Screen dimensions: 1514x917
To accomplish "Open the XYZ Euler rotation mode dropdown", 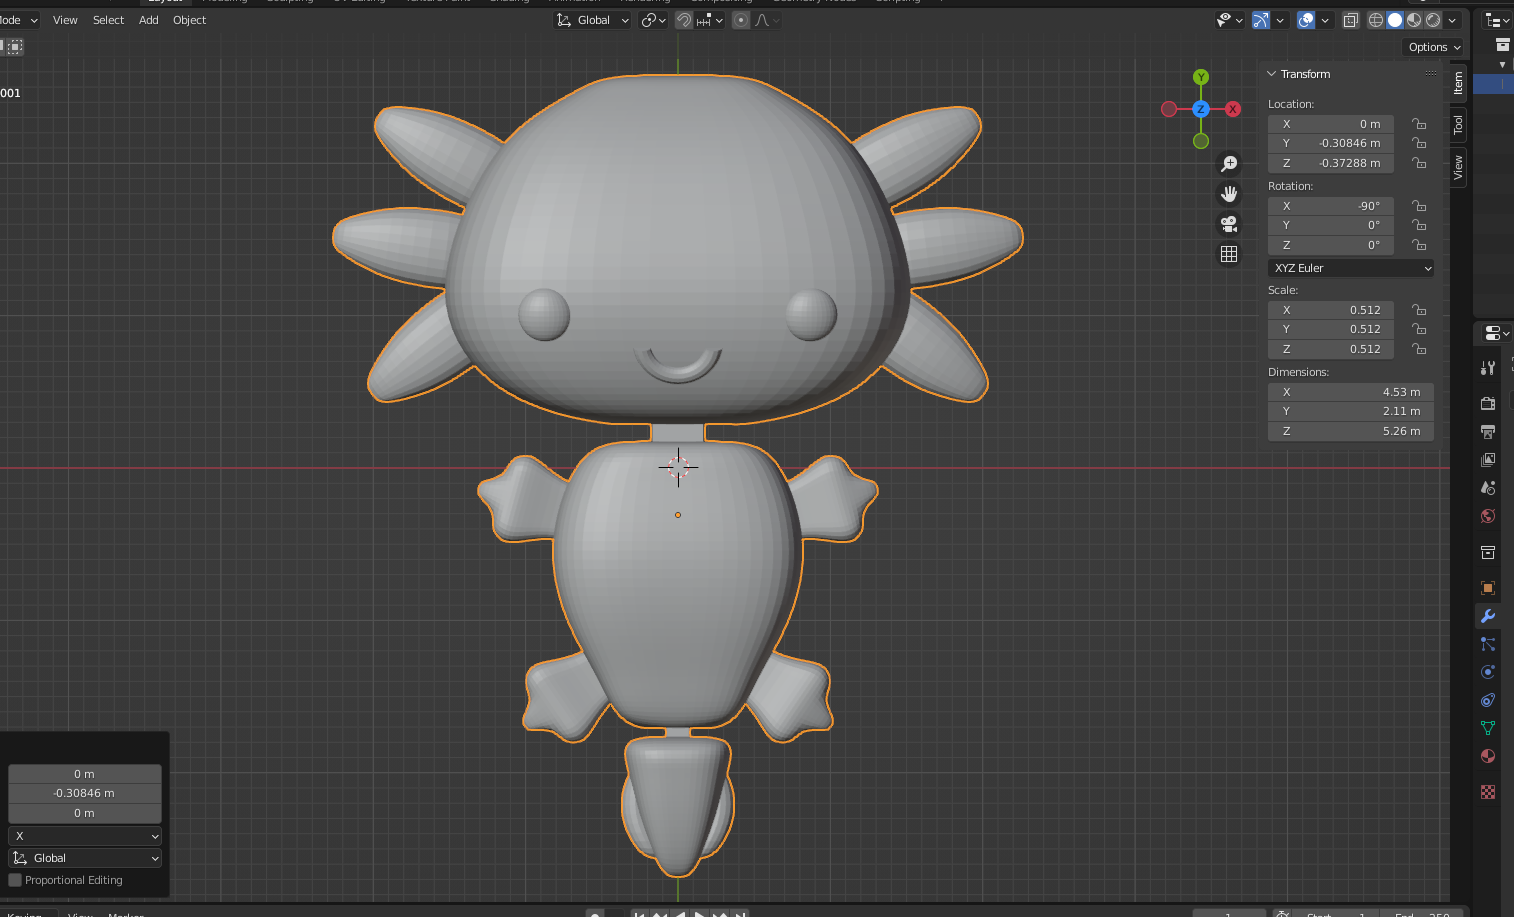I will (1352, 268).
